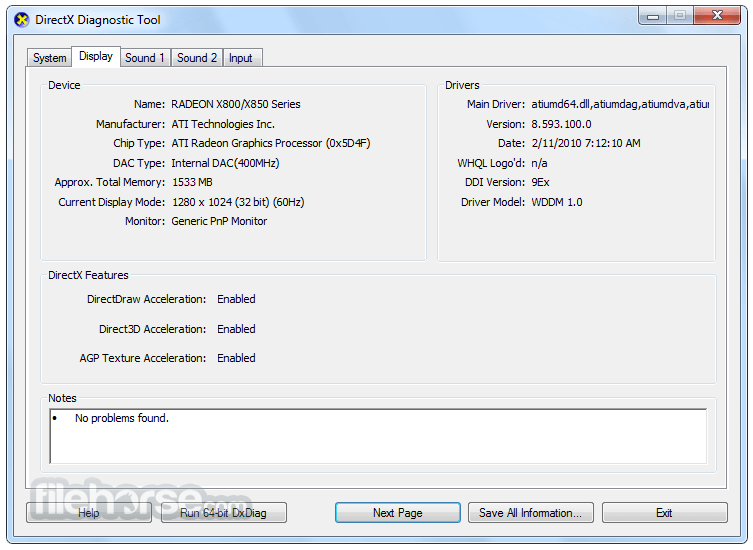Click memory value '1533 MB'
This screenshot has height=550, width=753.
[192, 182]
